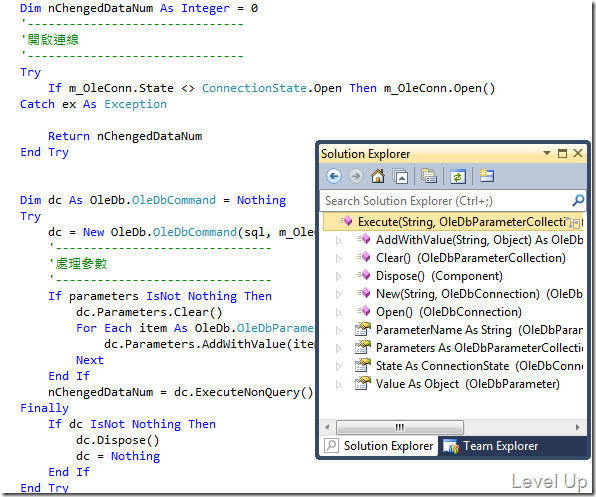Maximize the Solution Explorer panel
The image size is (596, 497).
562,153
